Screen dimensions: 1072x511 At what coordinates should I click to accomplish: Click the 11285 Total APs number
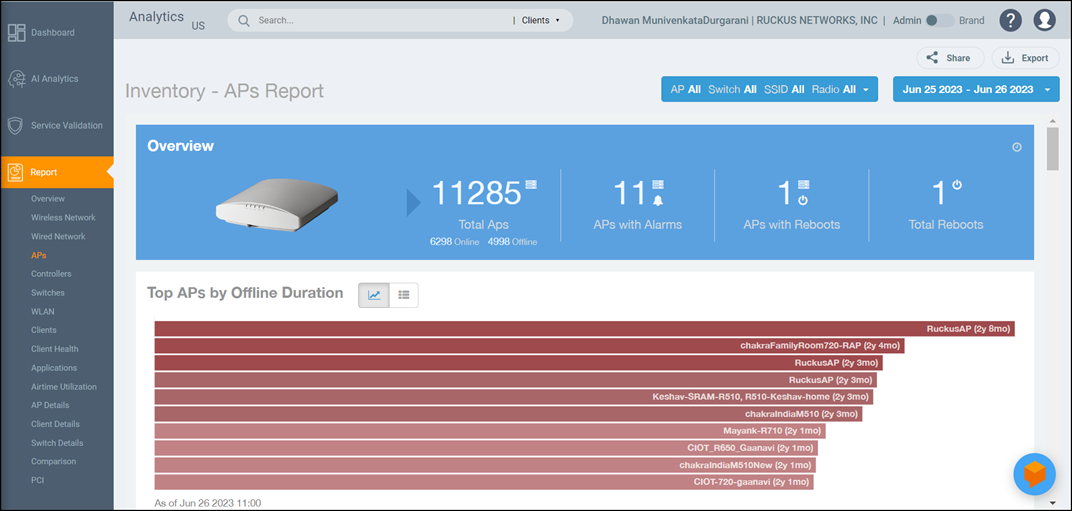tap(476, 194)
